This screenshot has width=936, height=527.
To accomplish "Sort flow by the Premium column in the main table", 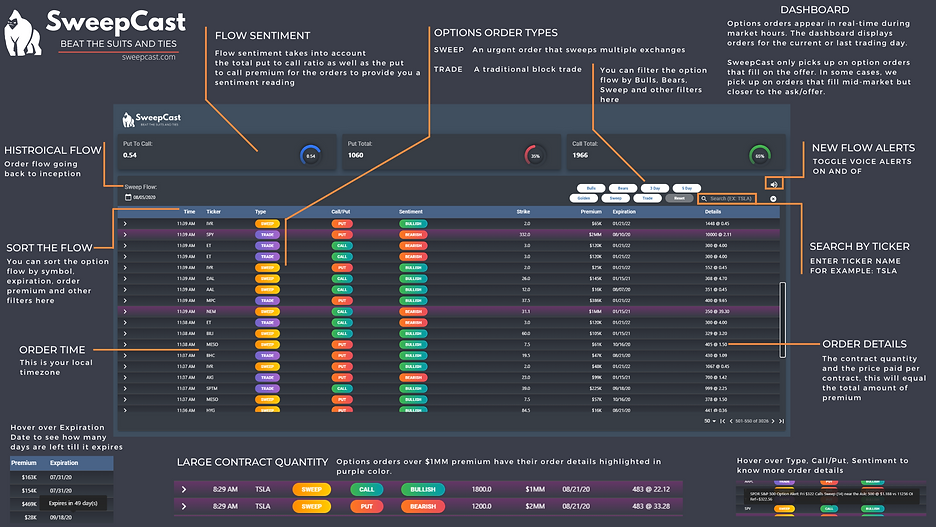I will [x=591, y=212].
